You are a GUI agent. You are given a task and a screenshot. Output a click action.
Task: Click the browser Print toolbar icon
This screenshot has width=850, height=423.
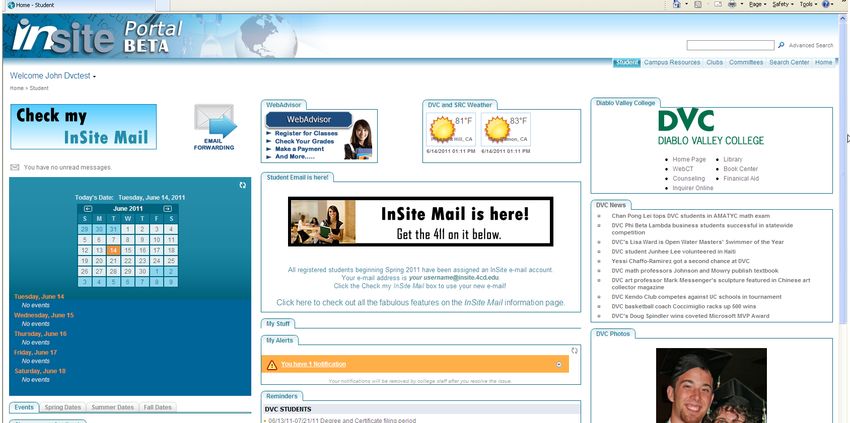pos(732,4)
